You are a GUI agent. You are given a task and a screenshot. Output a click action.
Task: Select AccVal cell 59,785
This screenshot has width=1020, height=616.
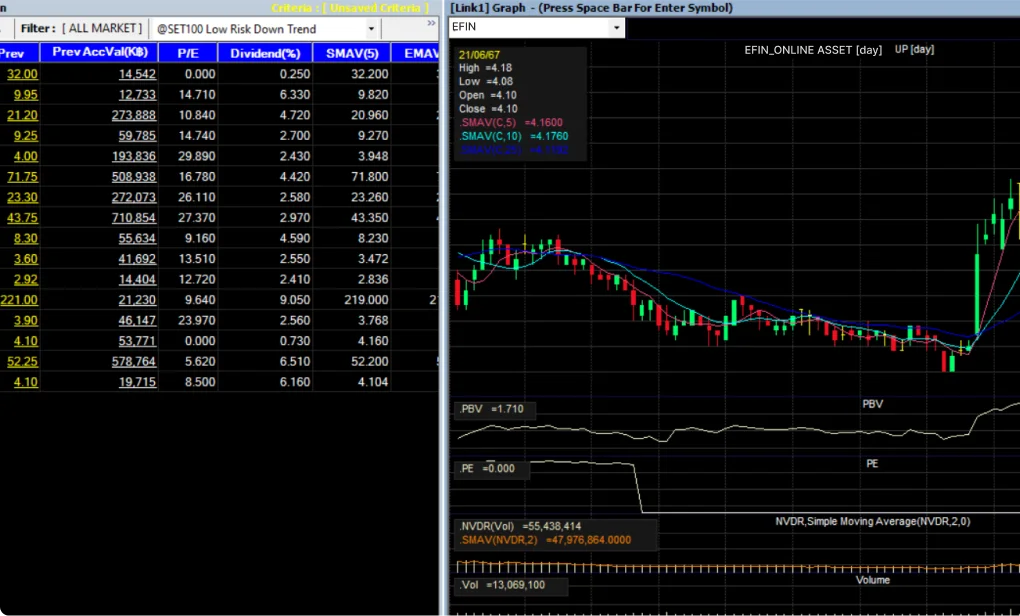coord(137,136)
